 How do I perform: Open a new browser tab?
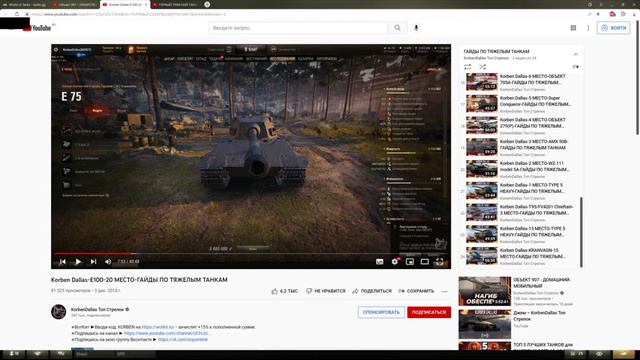point(207,4)
